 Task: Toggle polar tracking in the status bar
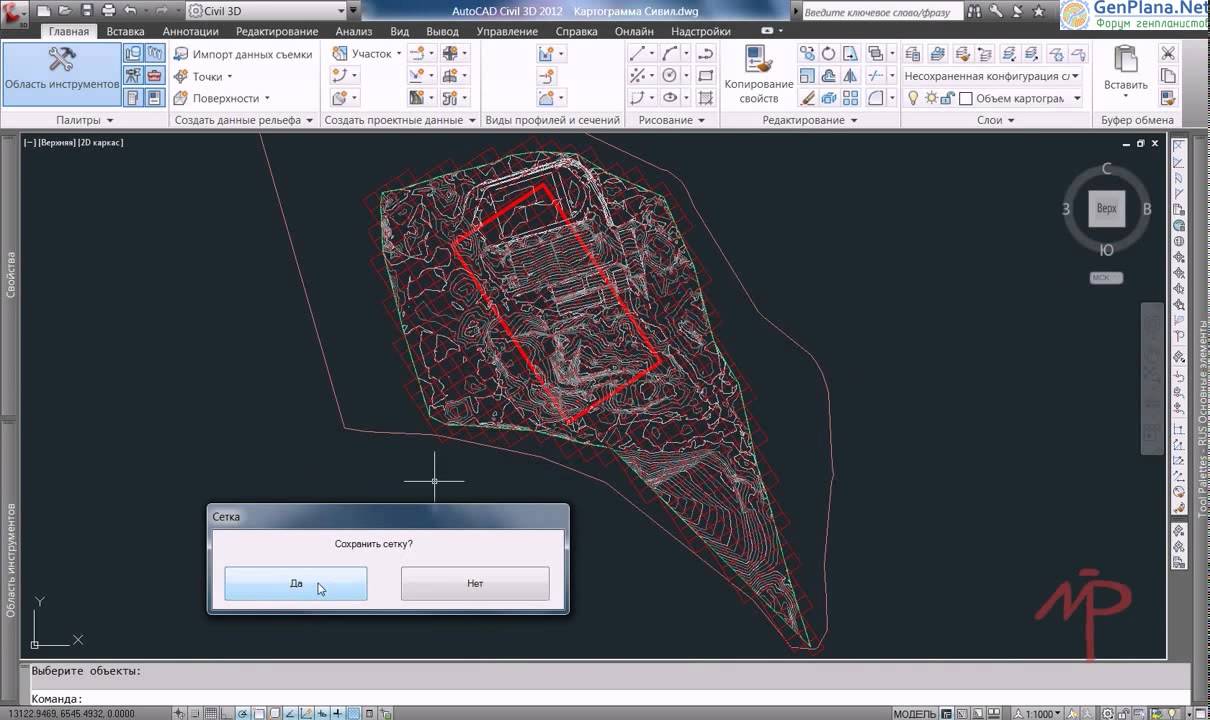242,714
